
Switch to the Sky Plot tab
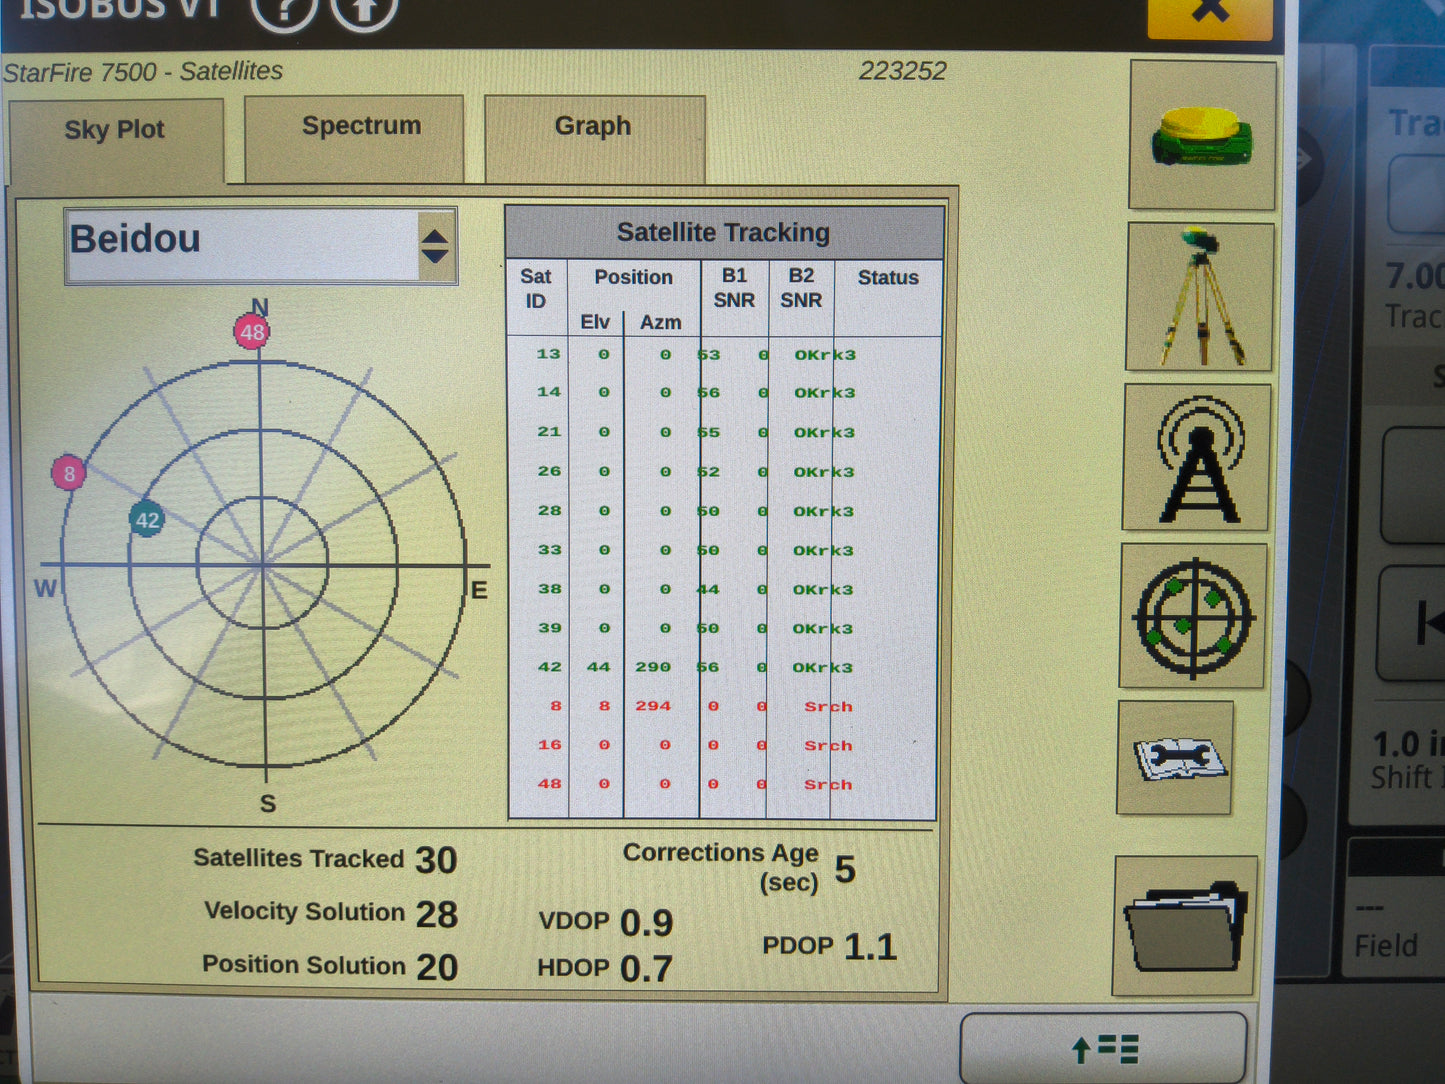(x=115, y=140)
